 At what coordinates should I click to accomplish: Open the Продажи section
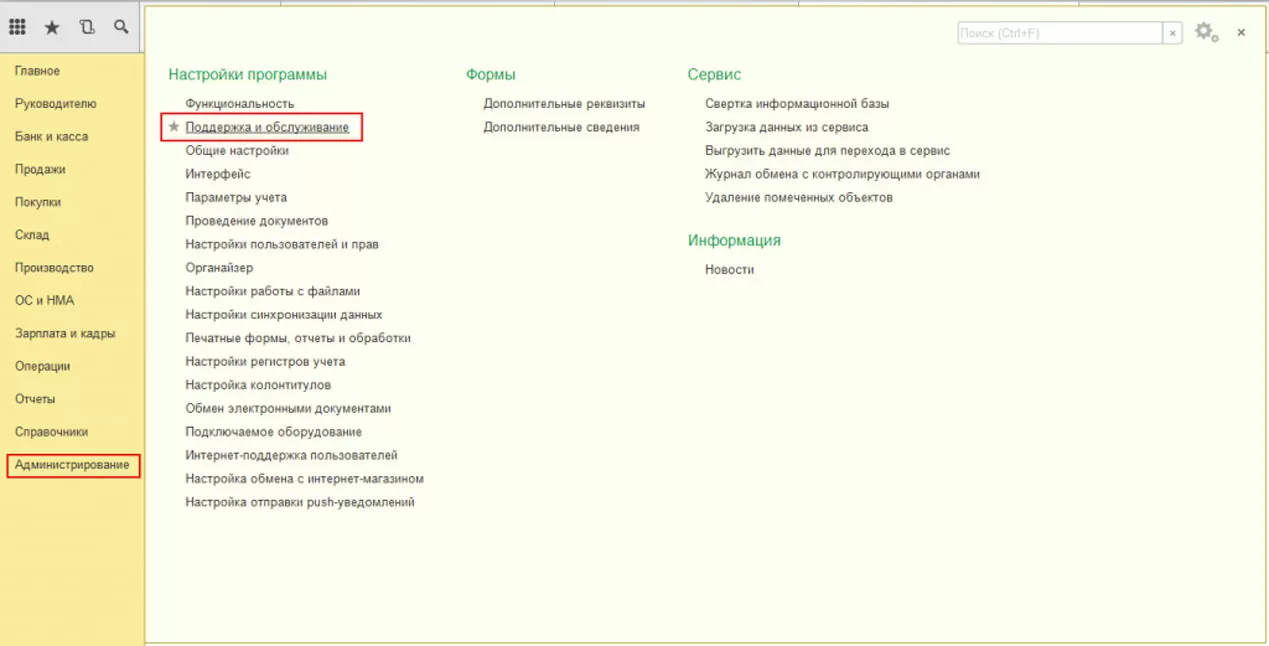click(x=40, y=170)
